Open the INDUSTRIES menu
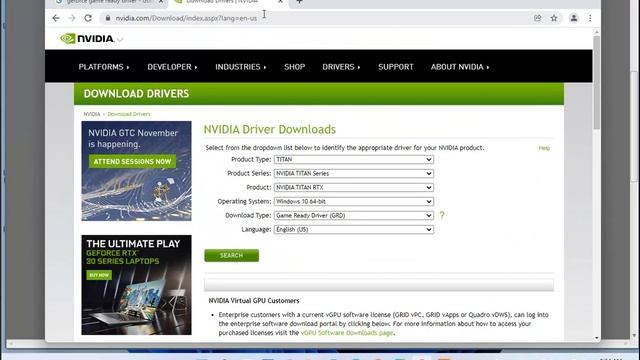 pos(240,67)
